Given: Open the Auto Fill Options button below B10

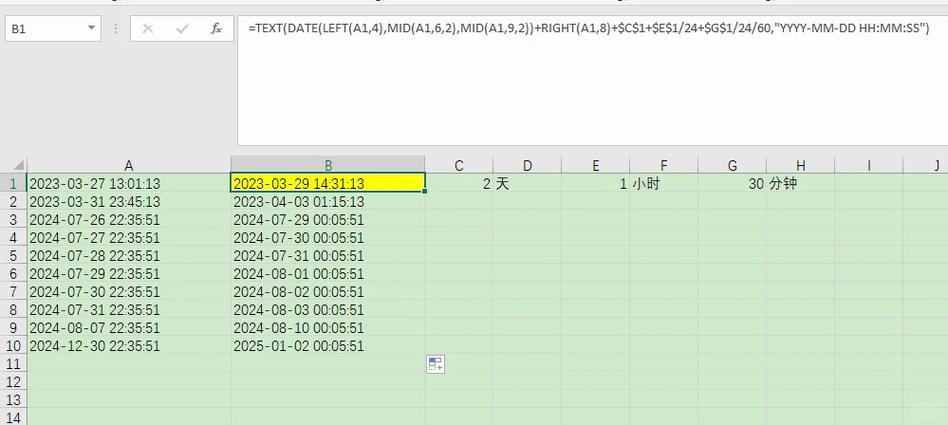Looking at the screenshot, I should pyautogui.click(x=435, y=365).
